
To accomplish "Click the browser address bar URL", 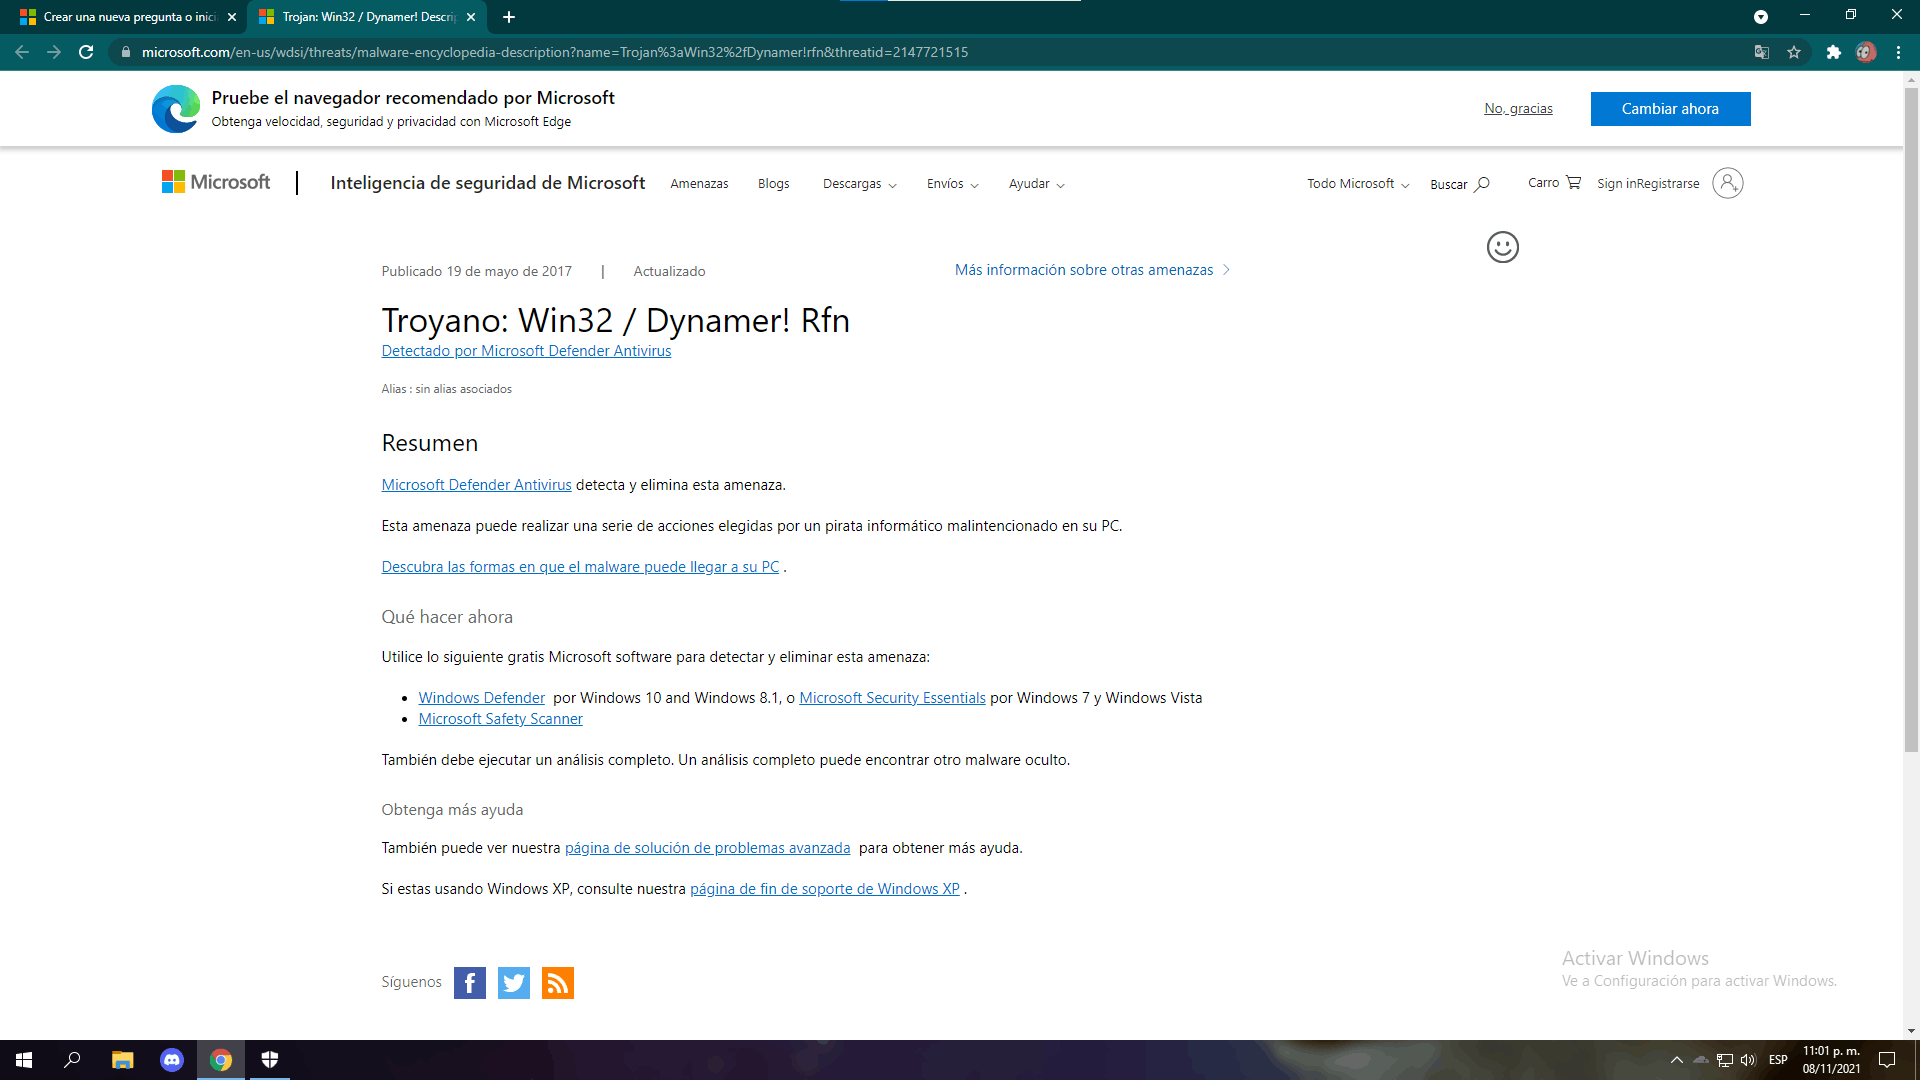I will click(x=554, y=52).
